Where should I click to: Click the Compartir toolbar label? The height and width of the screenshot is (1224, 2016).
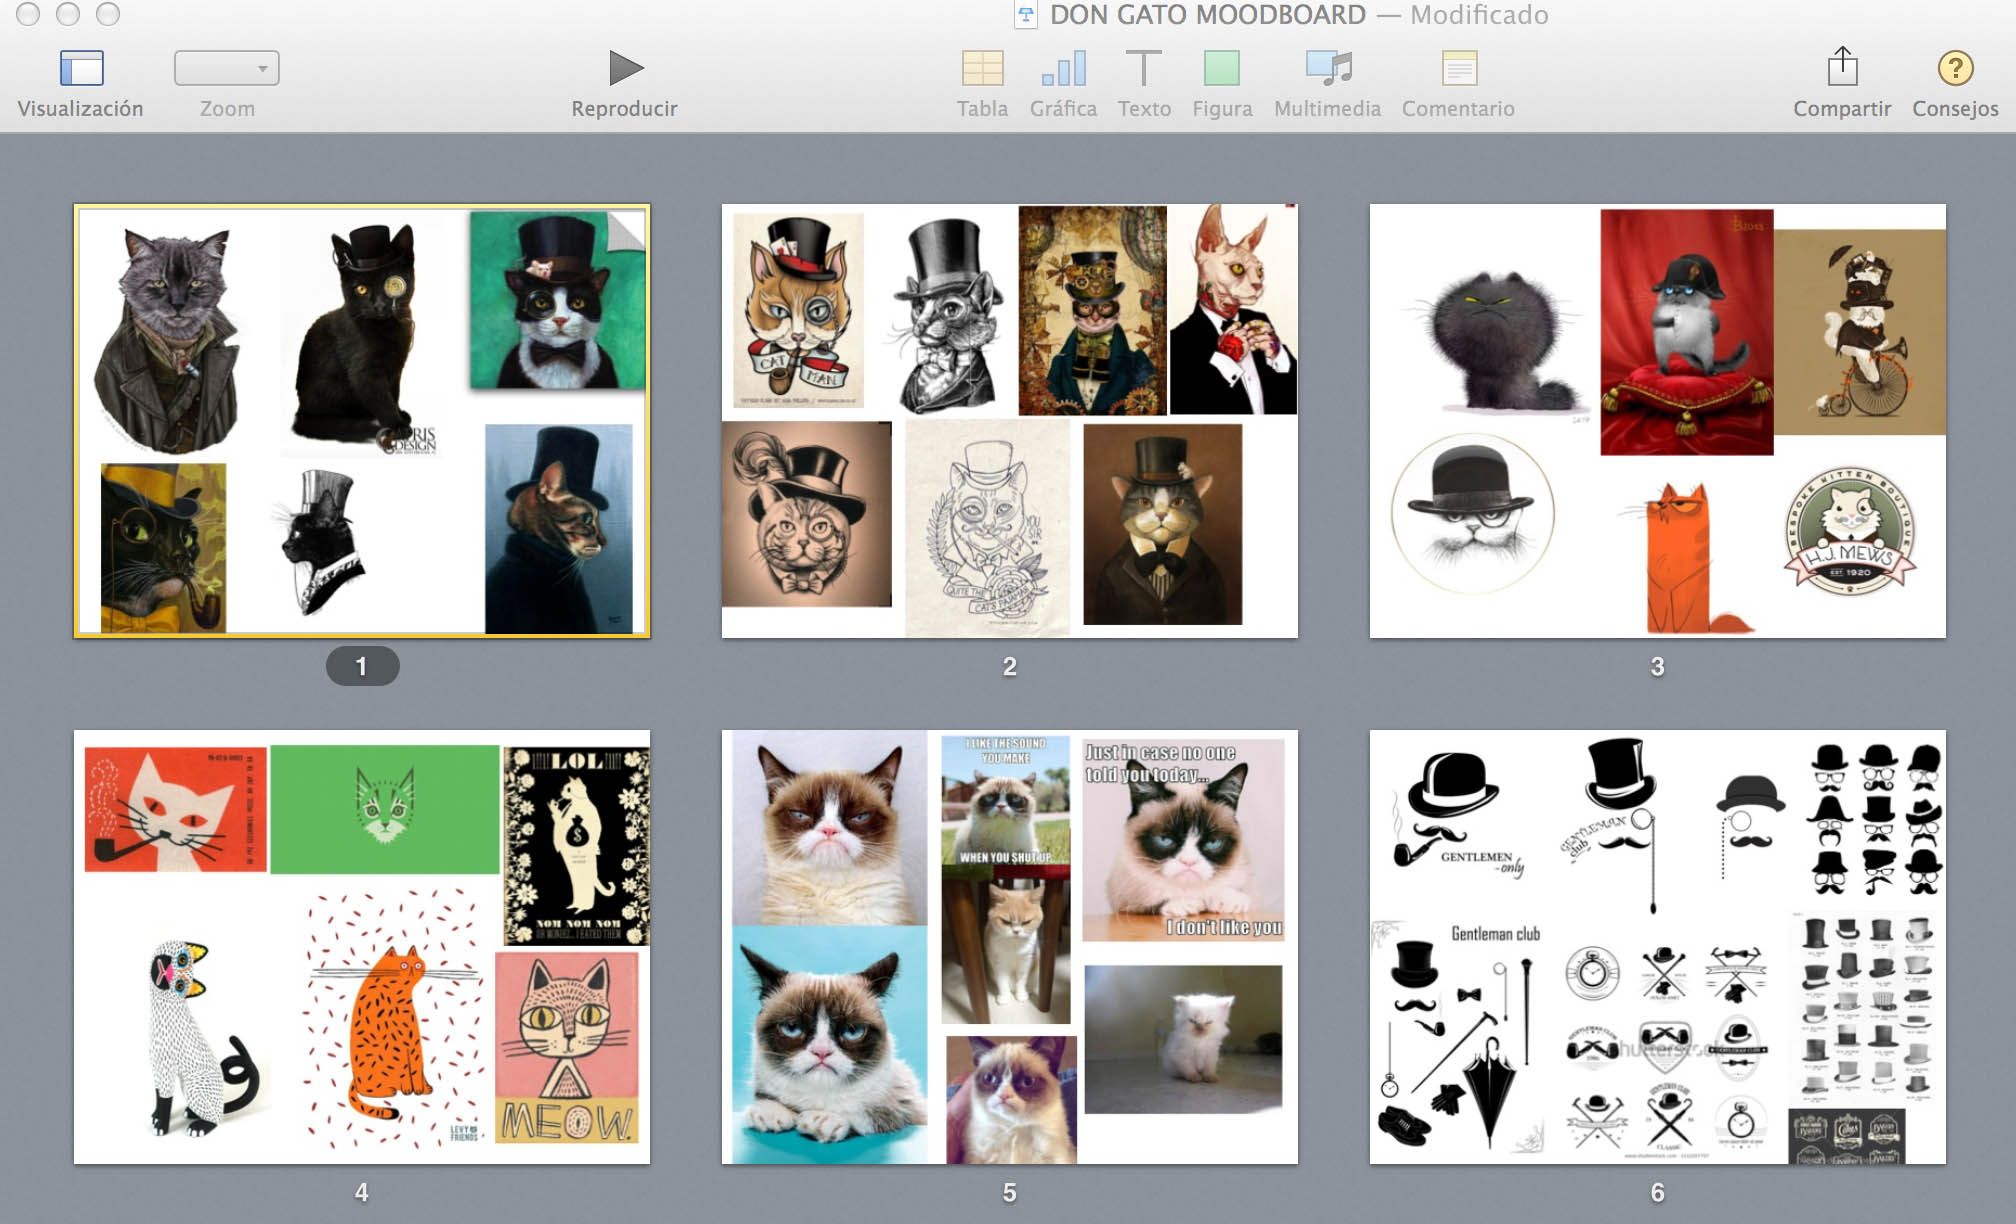[x=1842, y=108]
